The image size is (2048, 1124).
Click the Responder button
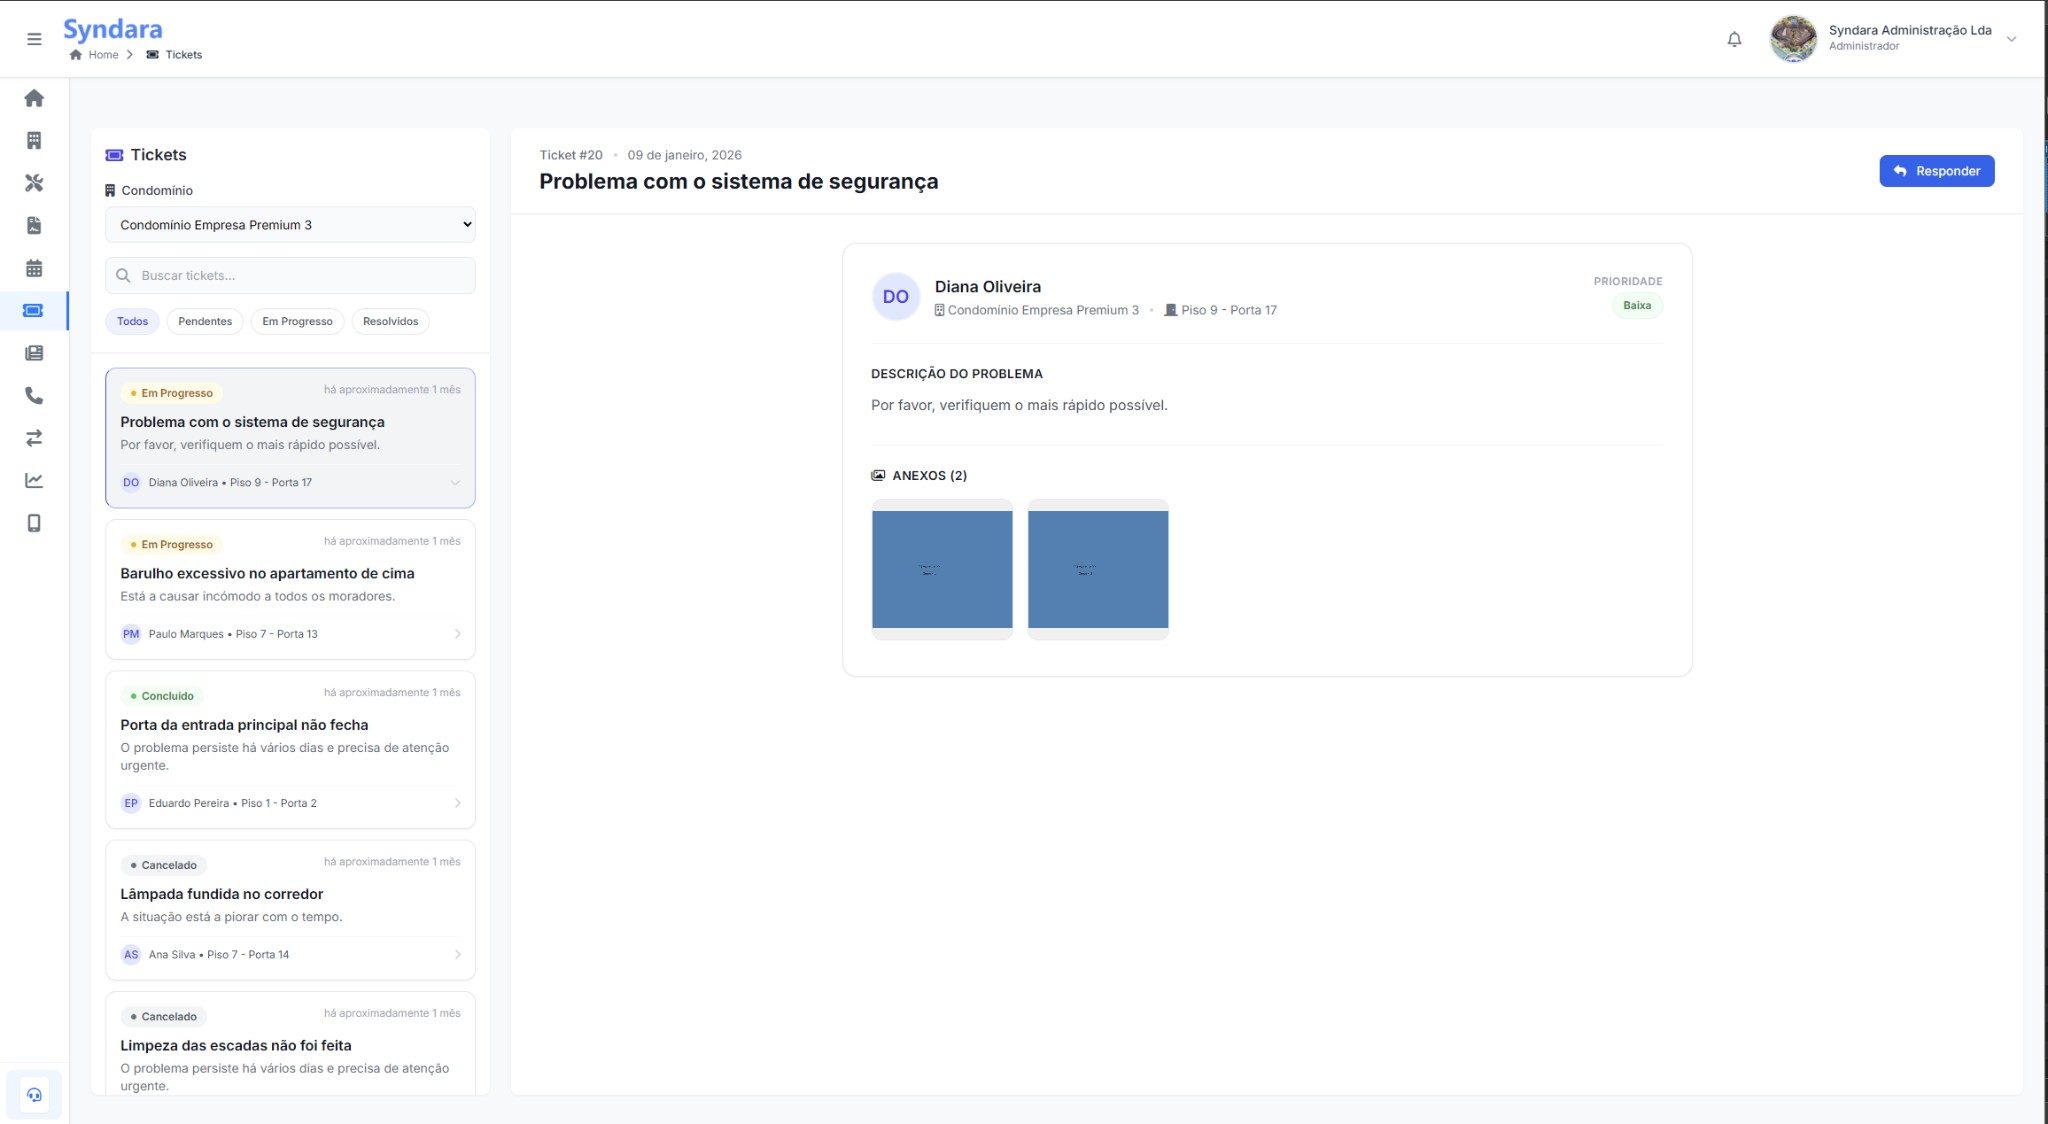pyautogui.click(x=1936, y=171)
